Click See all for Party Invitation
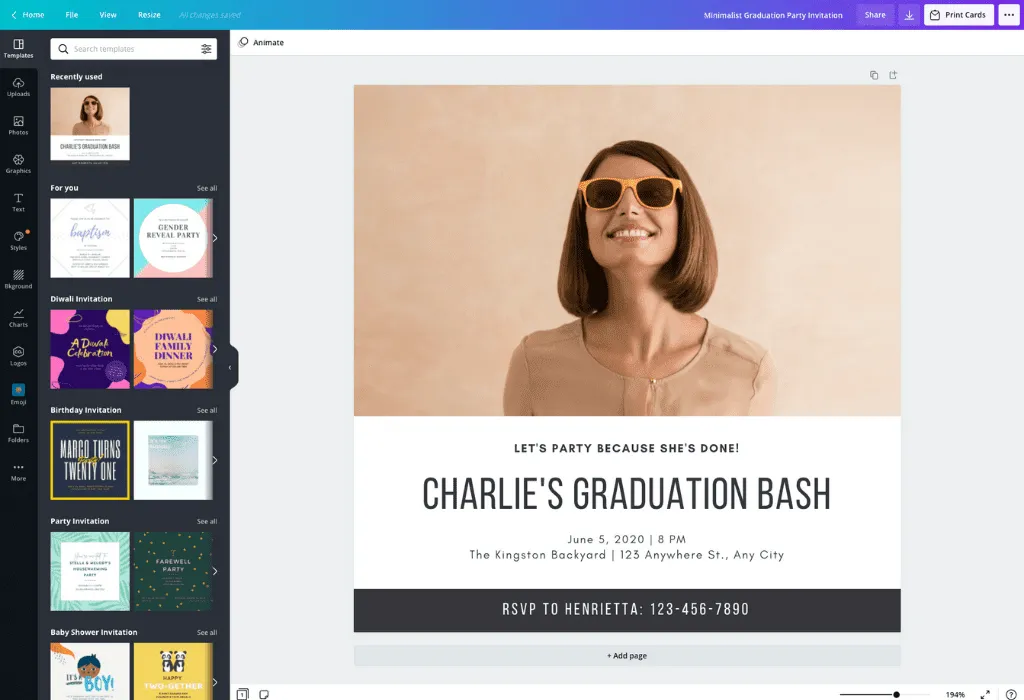Screen dimensions: 1024x700 (207, 521)
